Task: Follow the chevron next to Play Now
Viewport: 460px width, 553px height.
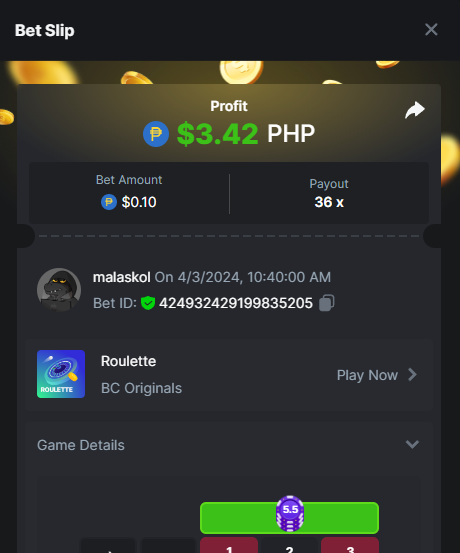Action: [412, 375]
